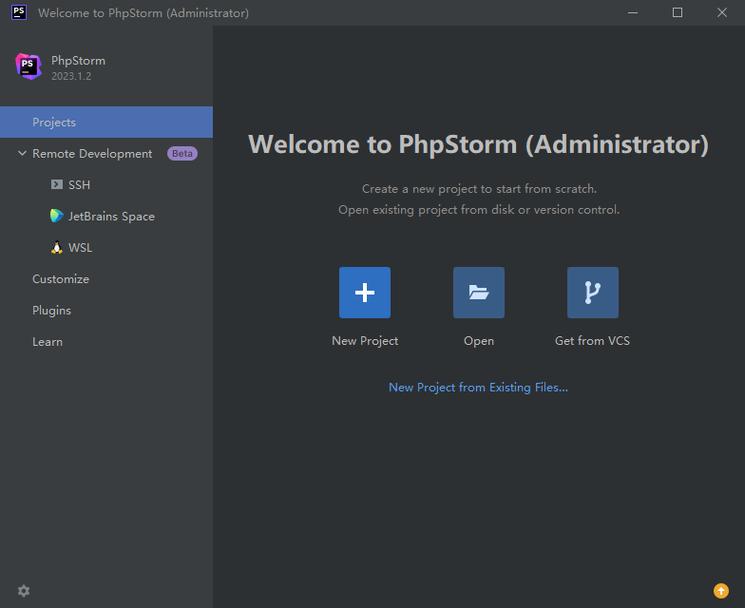The width and height of the screenshot is (745, 608).
Task: Click the Beta badge next to Remote Development
Action: [x=182, y=153]
